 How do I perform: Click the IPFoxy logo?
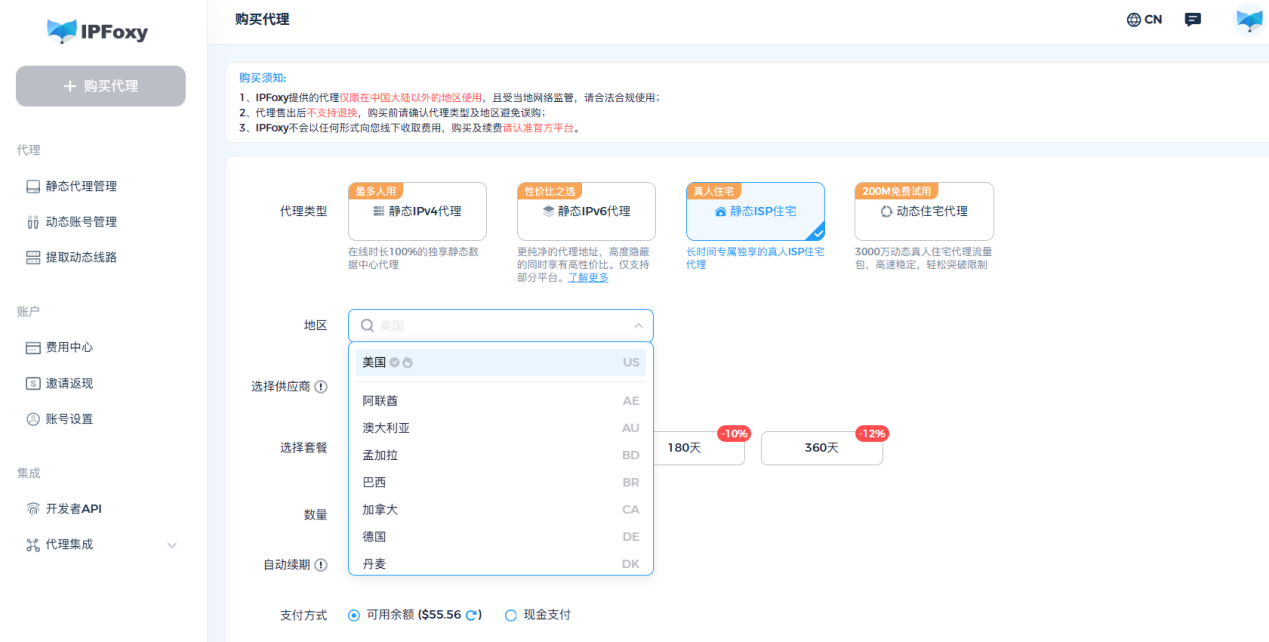tap(97, 32)
